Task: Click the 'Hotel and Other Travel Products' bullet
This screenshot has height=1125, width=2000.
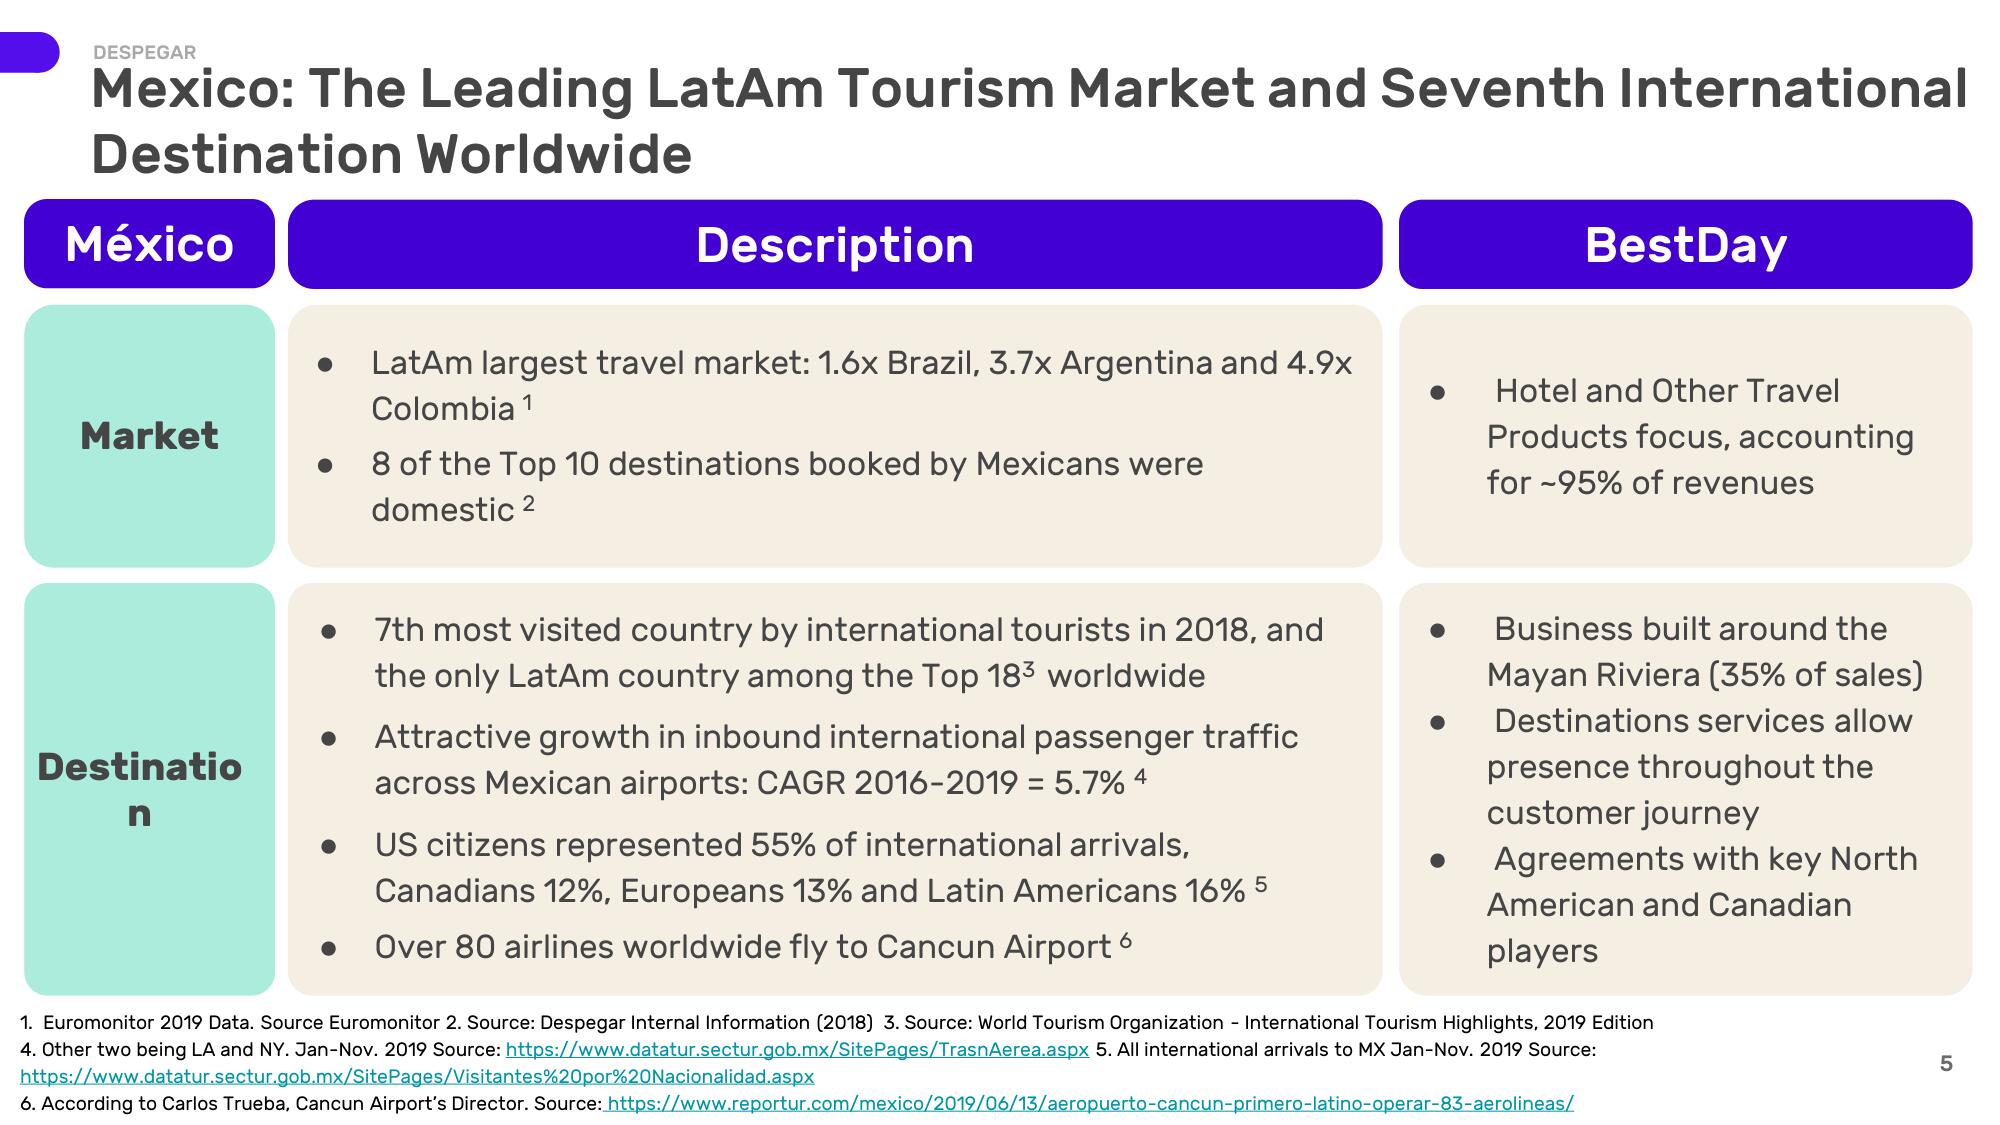Action: coord(1700,437)
